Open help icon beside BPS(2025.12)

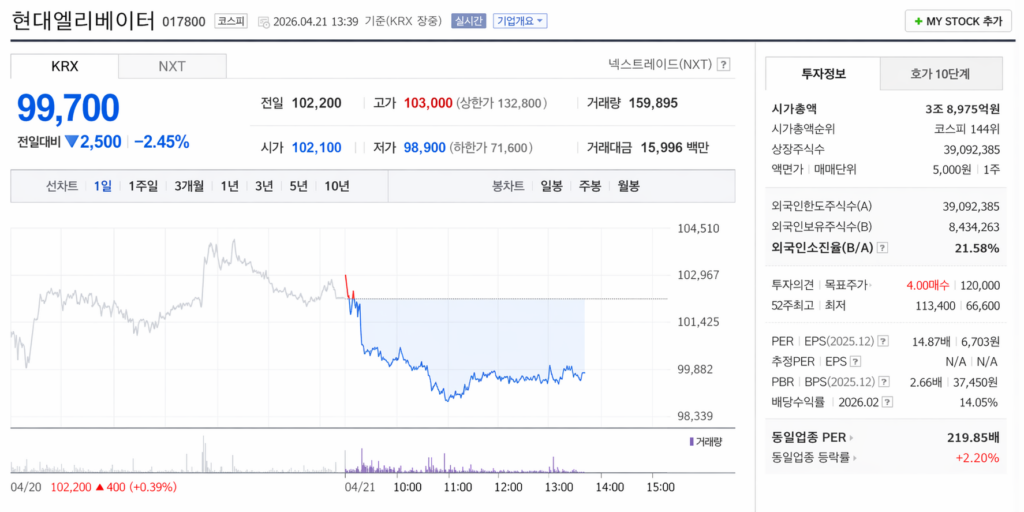point(883,382)
